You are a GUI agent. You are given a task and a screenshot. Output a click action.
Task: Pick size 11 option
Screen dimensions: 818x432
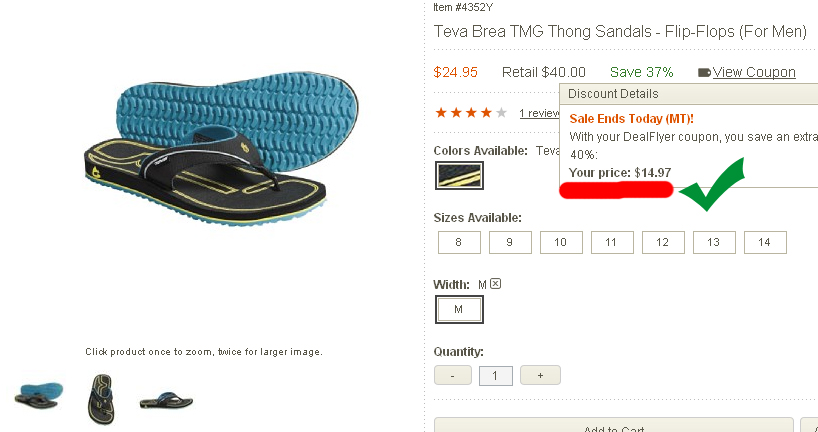pos(612,243)
